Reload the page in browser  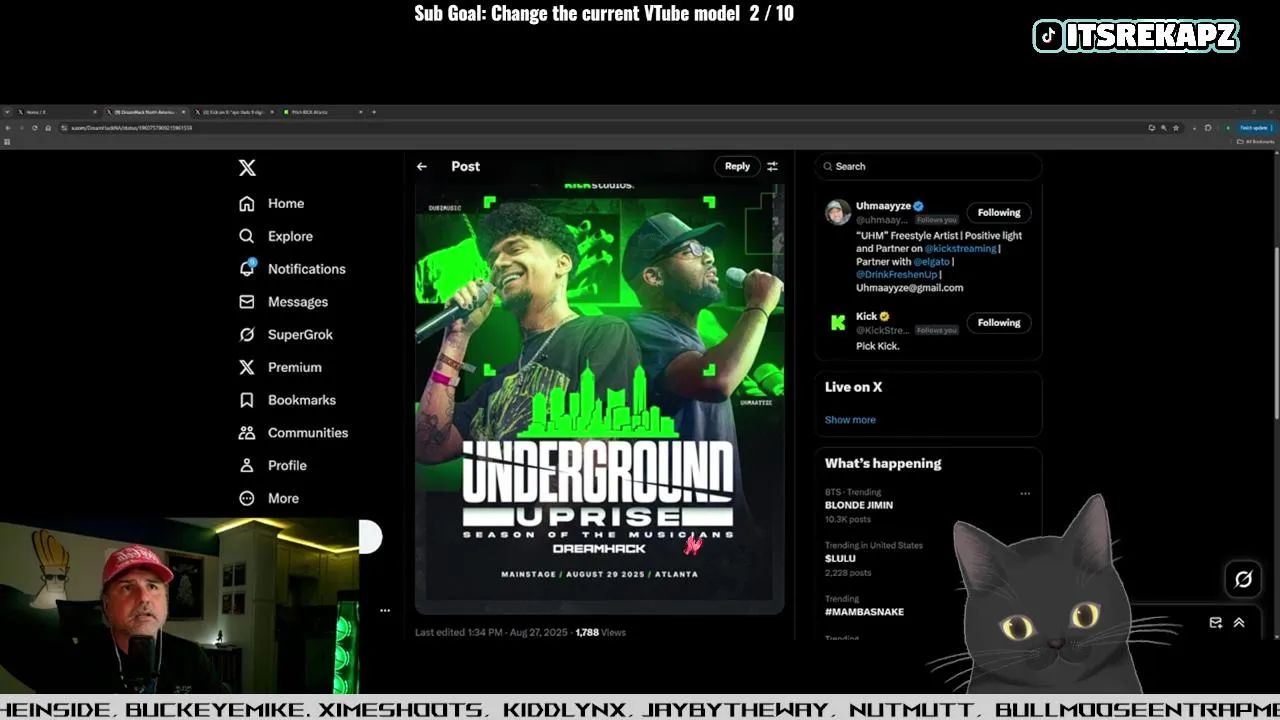coord(35,128)
